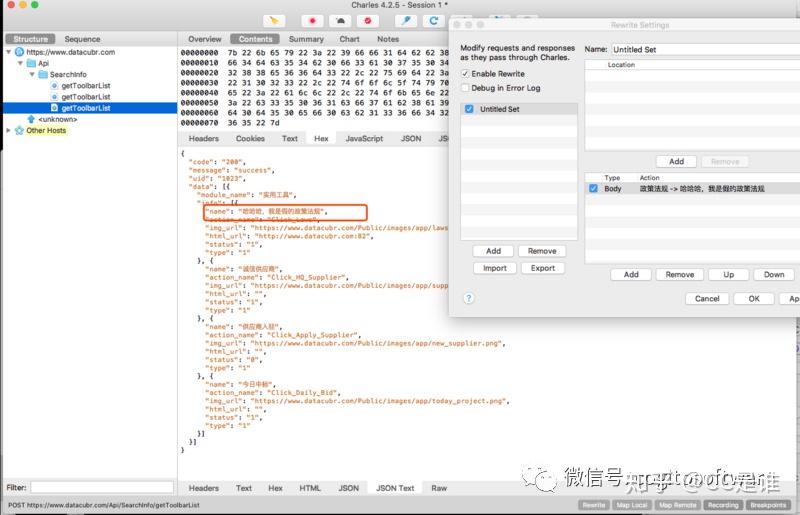Screen dimensions: 800x515
Task: Switch request view to JavaScript tab
Action: pyautogui.click(x=364, y=138)
